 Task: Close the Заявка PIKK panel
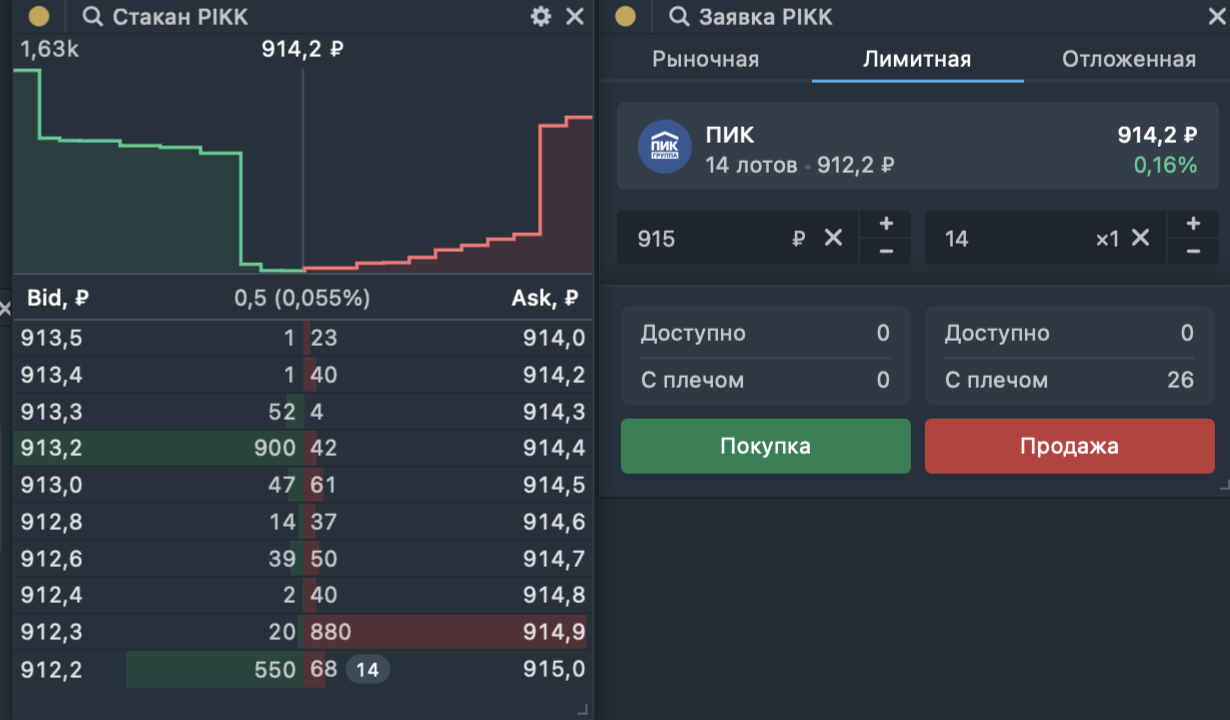(1219, 16)
